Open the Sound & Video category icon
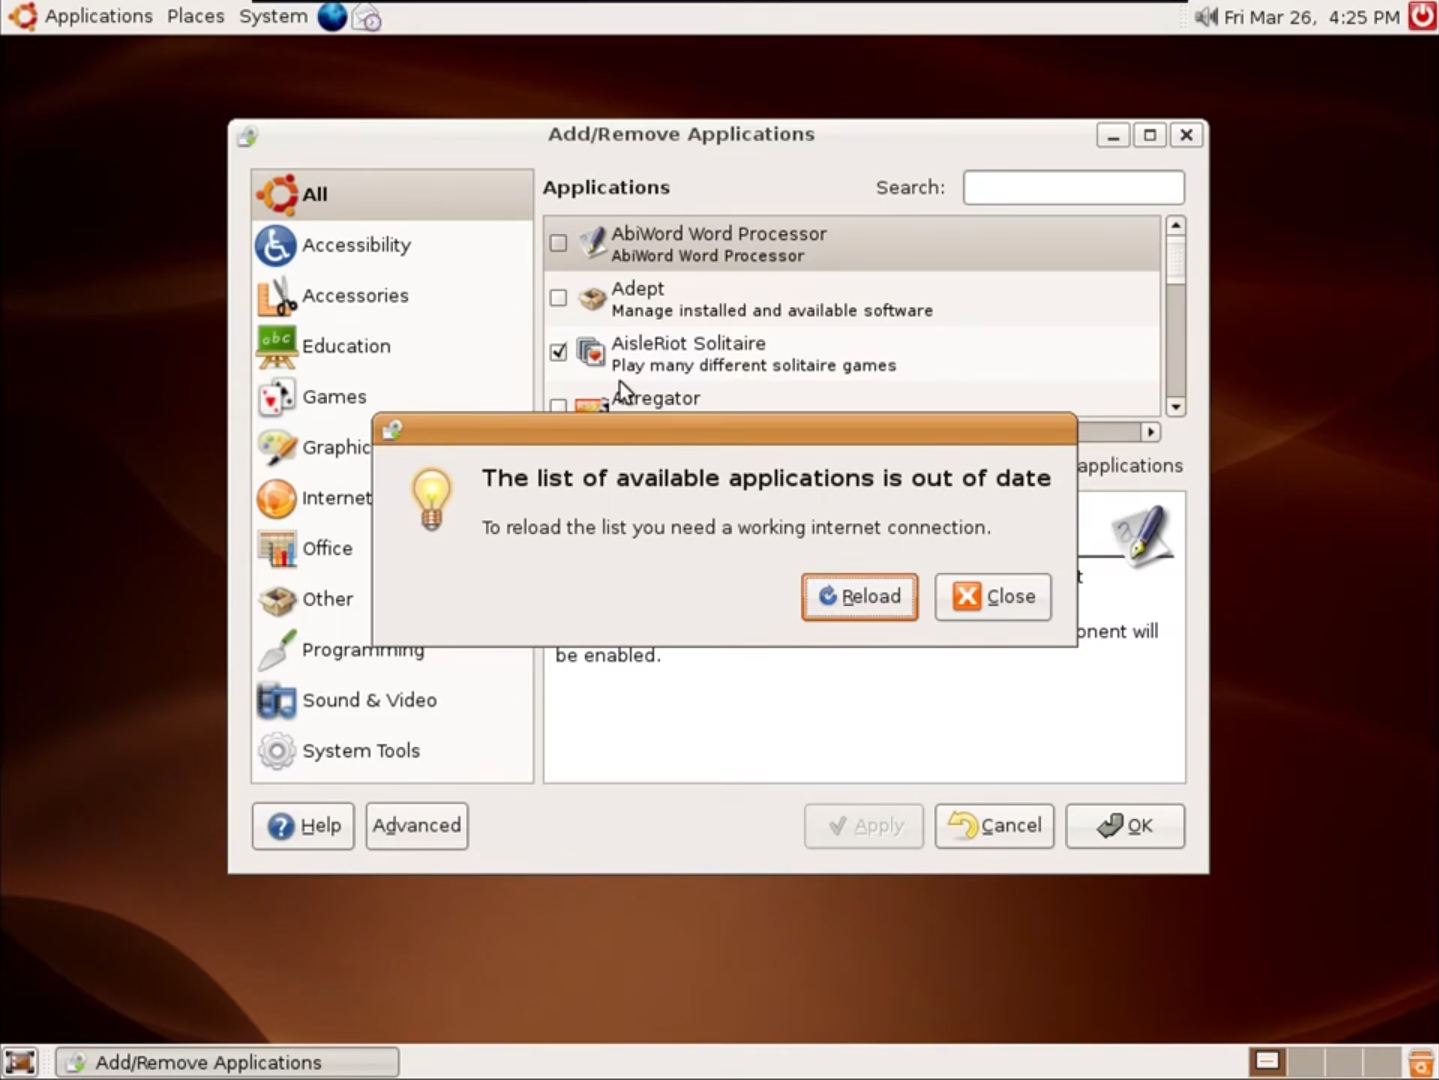Viewport: 1439px width, 1080px height. click(276, 701)
